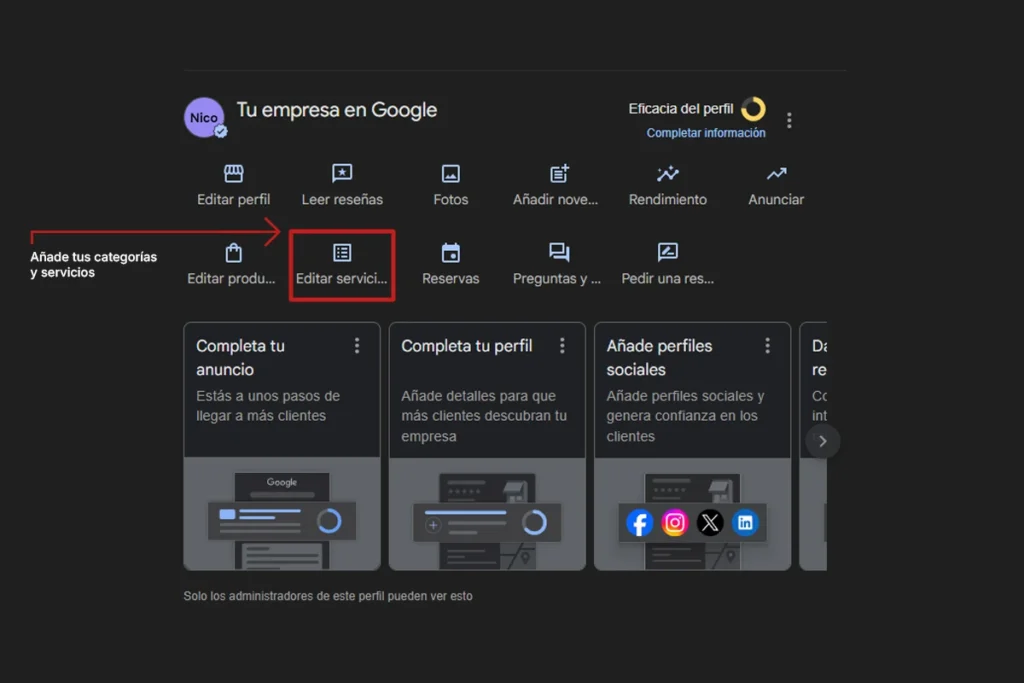The width and height of the screenshot is (1024, 683).
Task: Click Solo los administradores notice text
Action: (x=328, y=596)
